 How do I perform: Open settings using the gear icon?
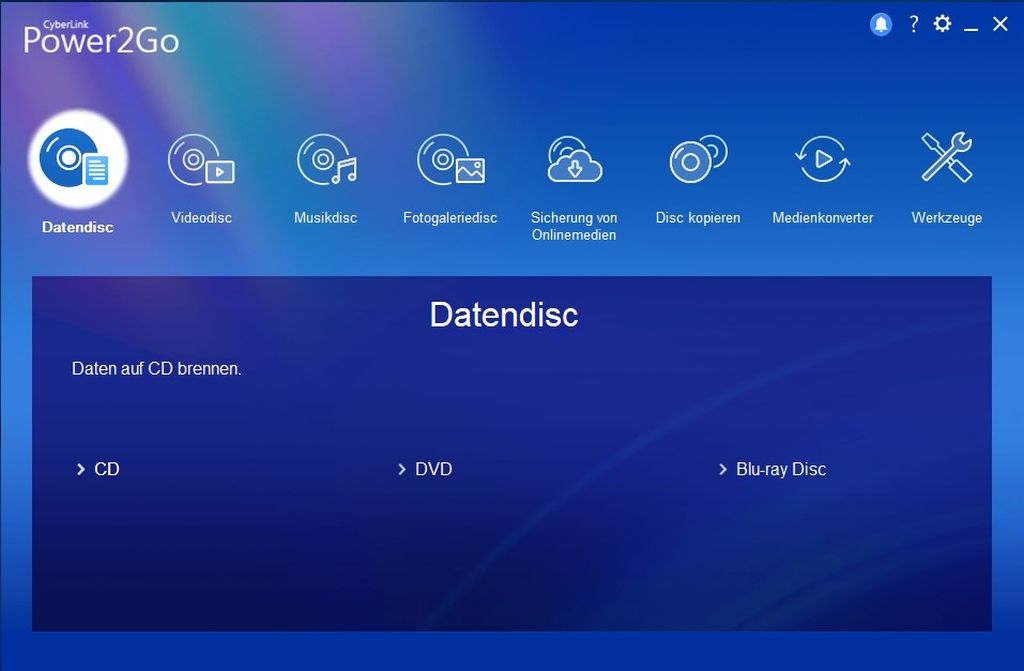[x=942, y=24]
